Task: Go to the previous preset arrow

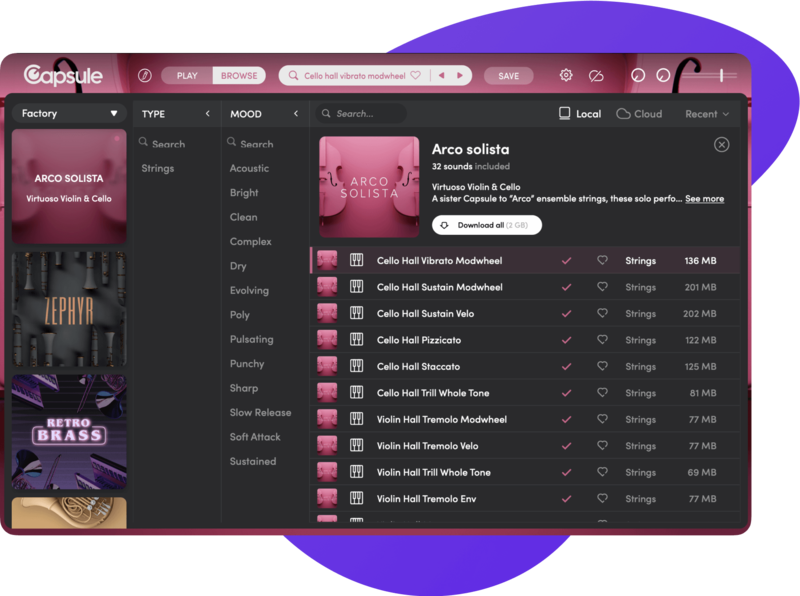Action: point(442,76)
